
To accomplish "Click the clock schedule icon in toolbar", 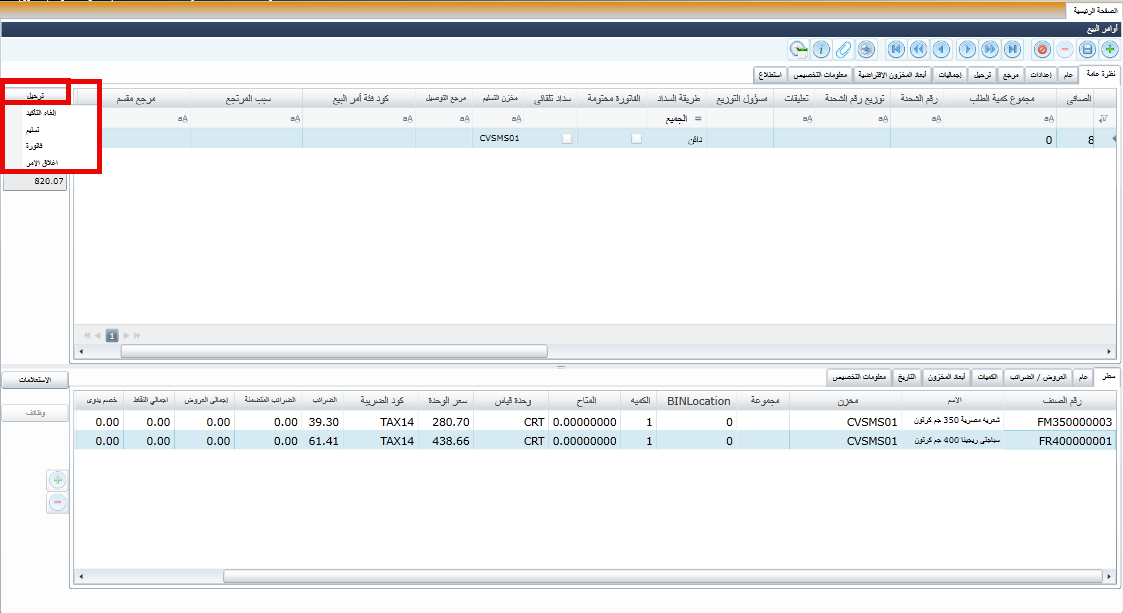I will pos(797,48).
